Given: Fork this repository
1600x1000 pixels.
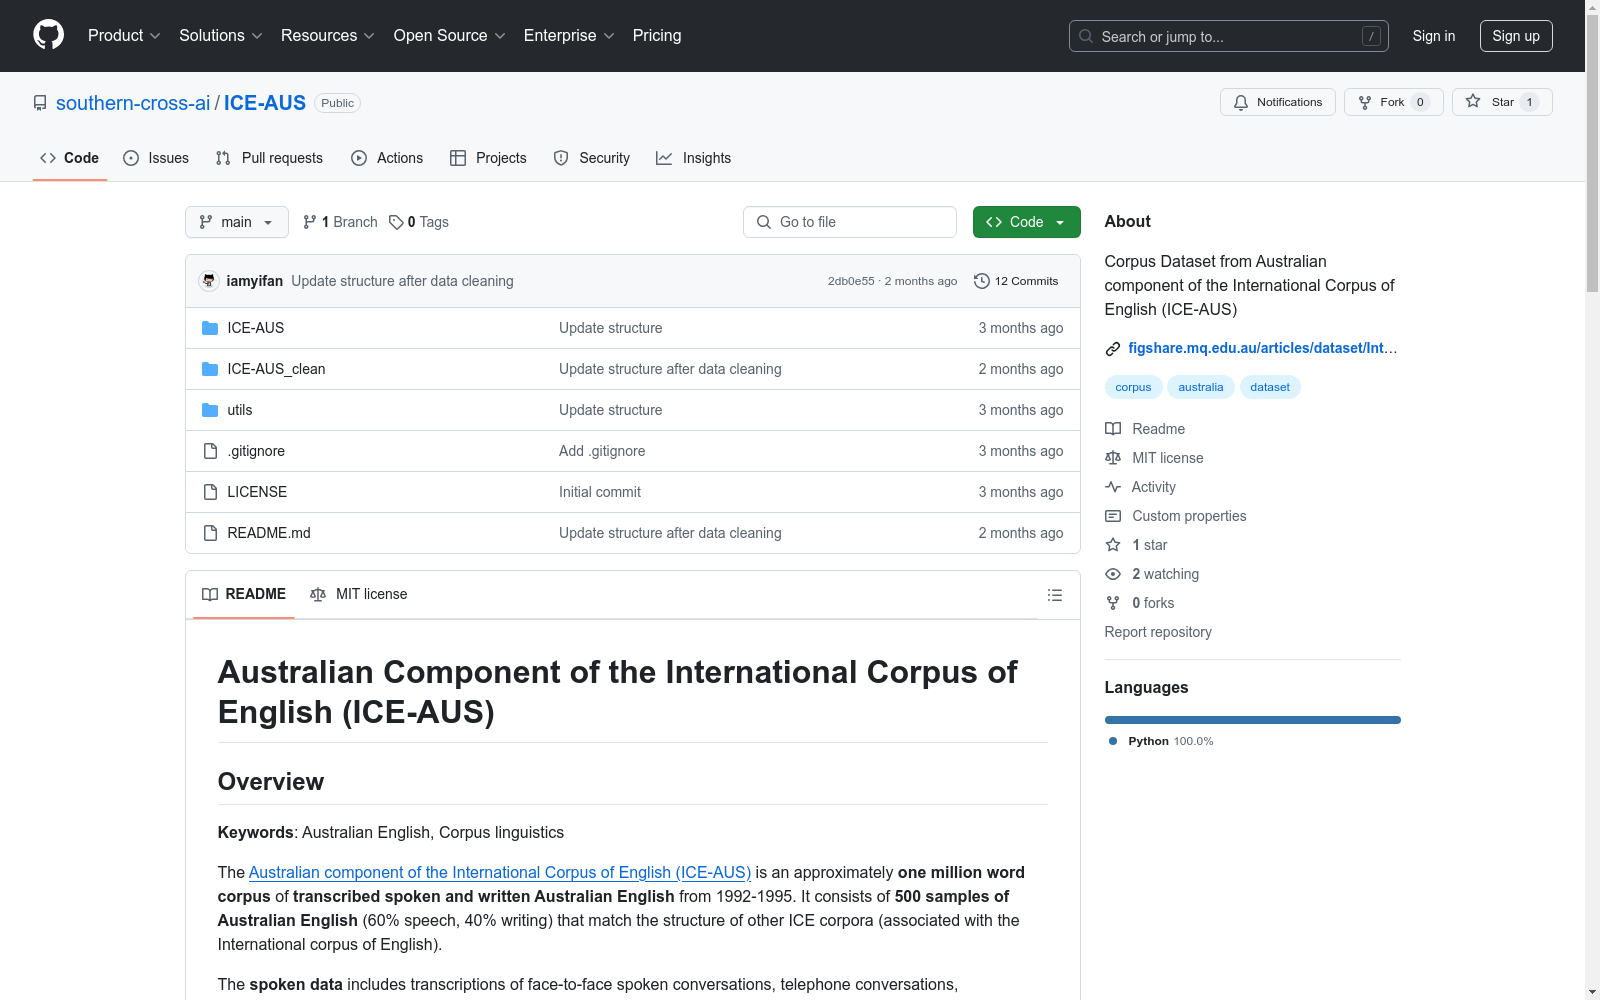Looking at the screenshot, I should [1393, 102].
